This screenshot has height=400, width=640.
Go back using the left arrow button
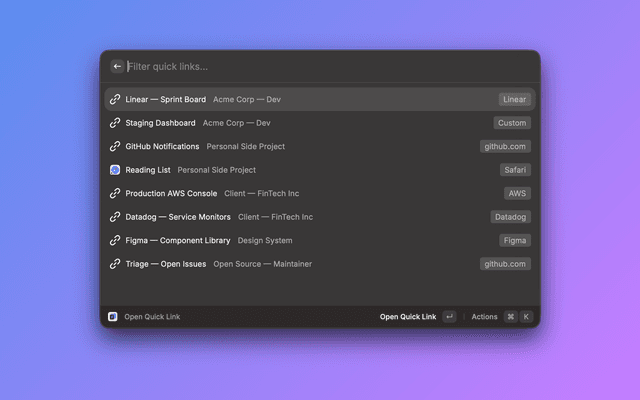coord(117,66)
